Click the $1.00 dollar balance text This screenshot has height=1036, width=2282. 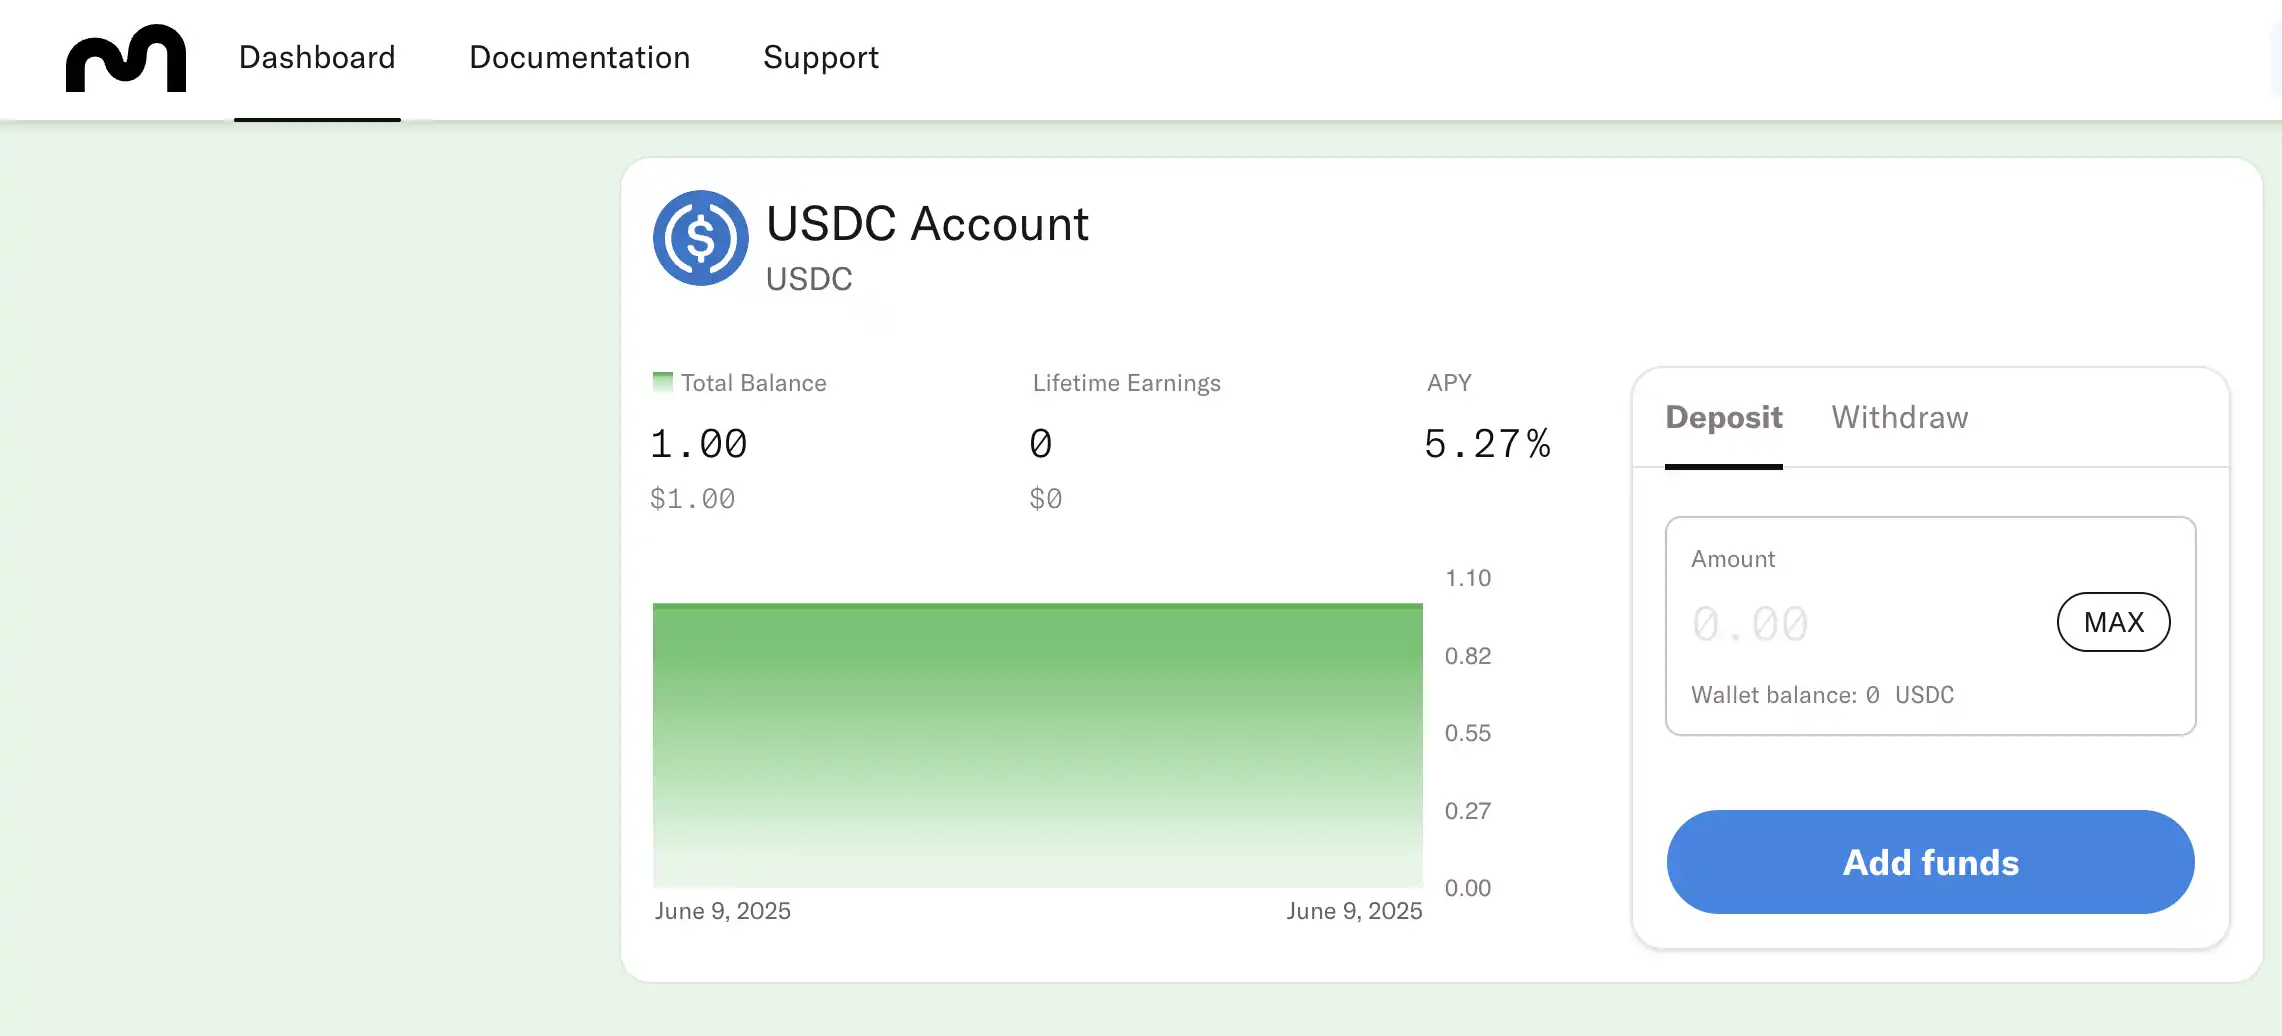point(692,499)
